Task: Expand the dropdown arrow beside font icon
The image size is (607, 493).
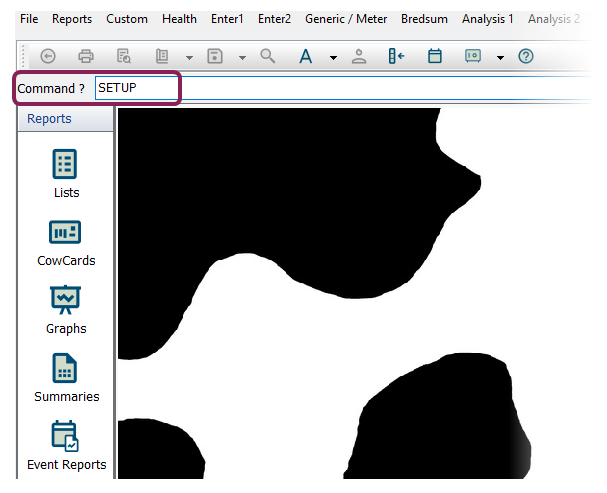Action: coord(333,58)
